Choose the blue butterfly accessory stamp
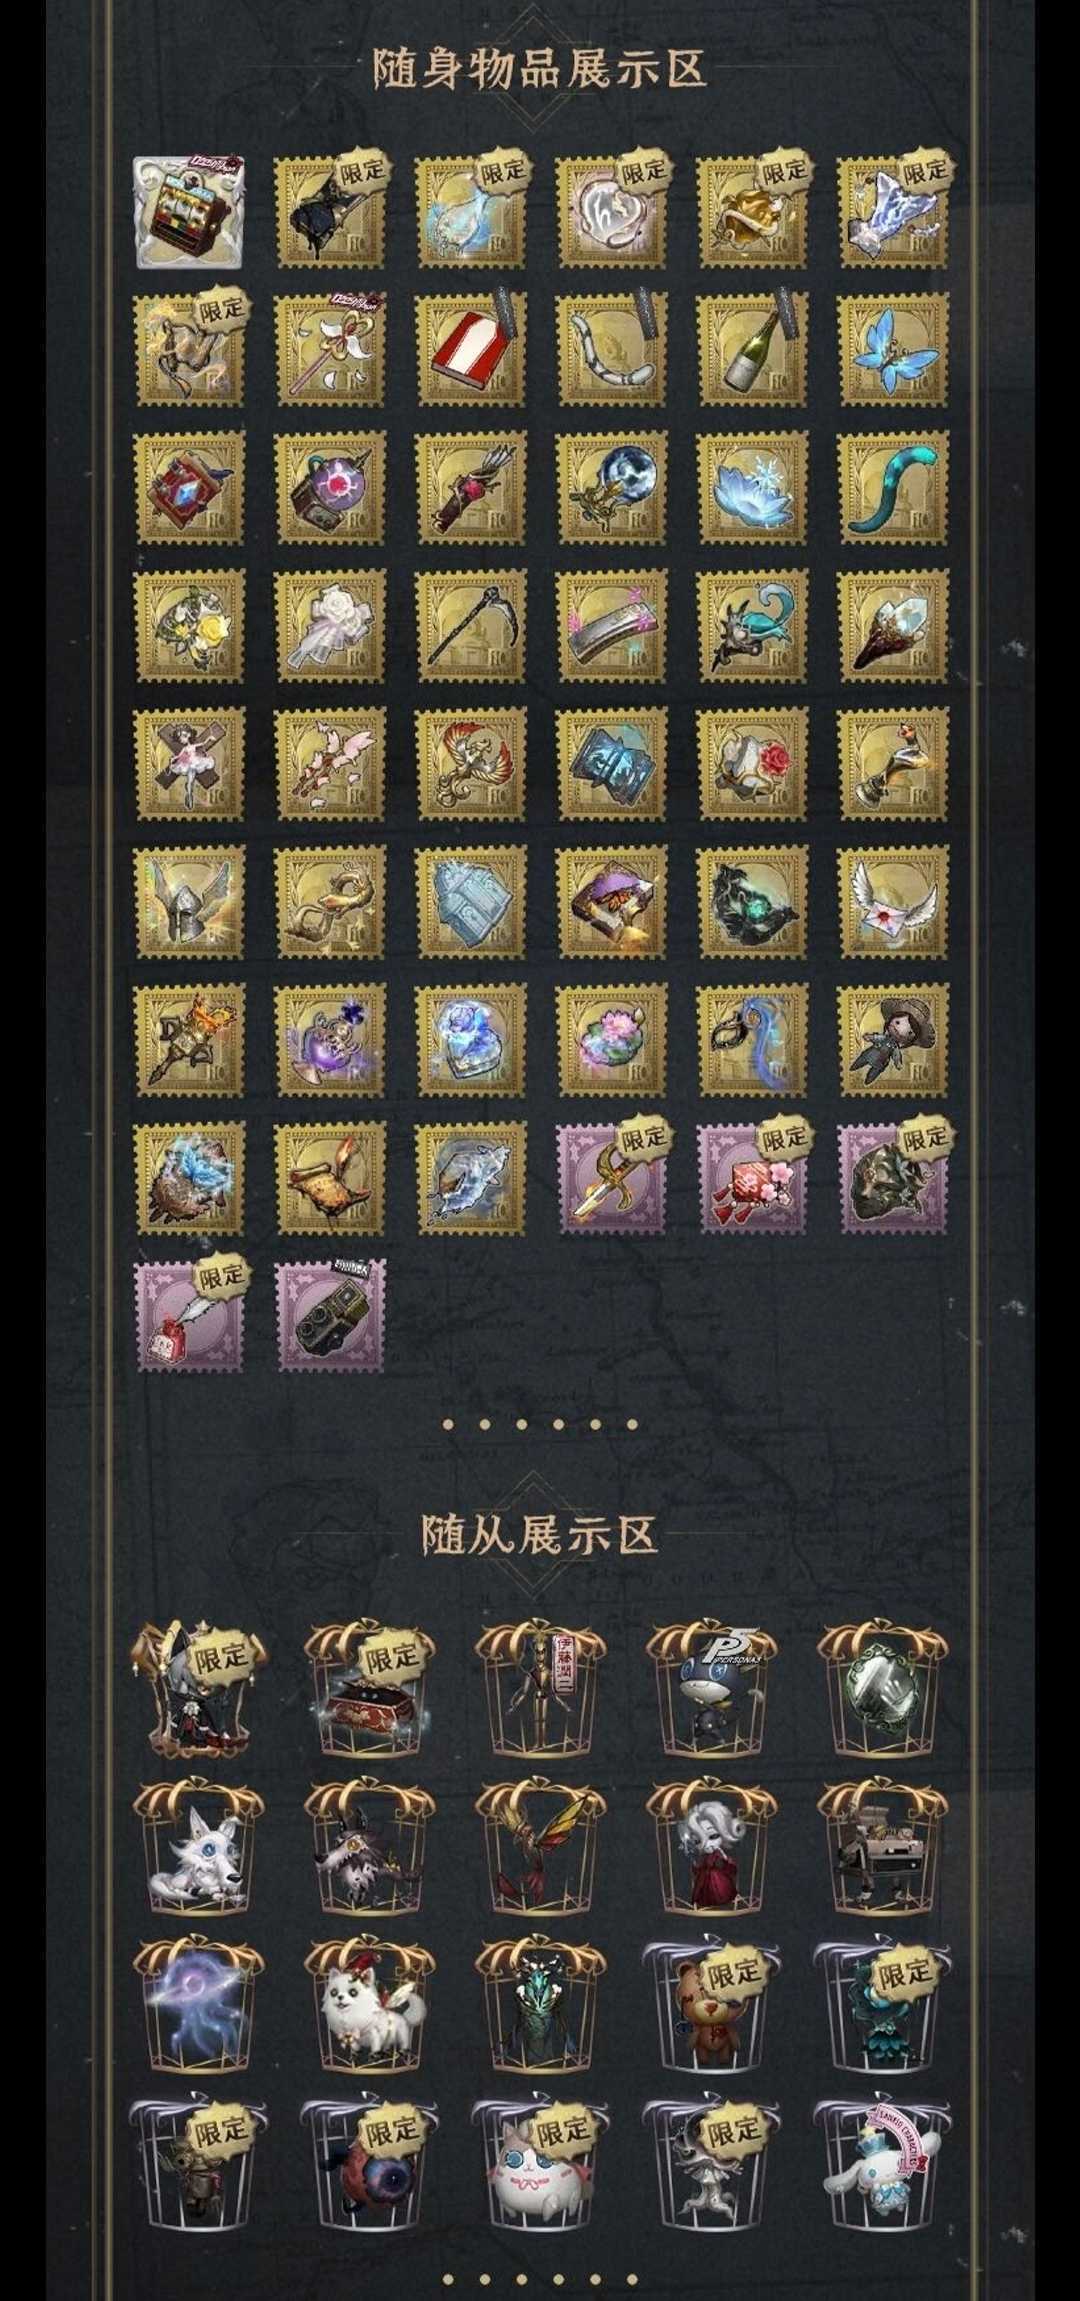Image resolution: width=1080 pixels, height=2301 pixels. pyautogui.click(x=893, y=350)
